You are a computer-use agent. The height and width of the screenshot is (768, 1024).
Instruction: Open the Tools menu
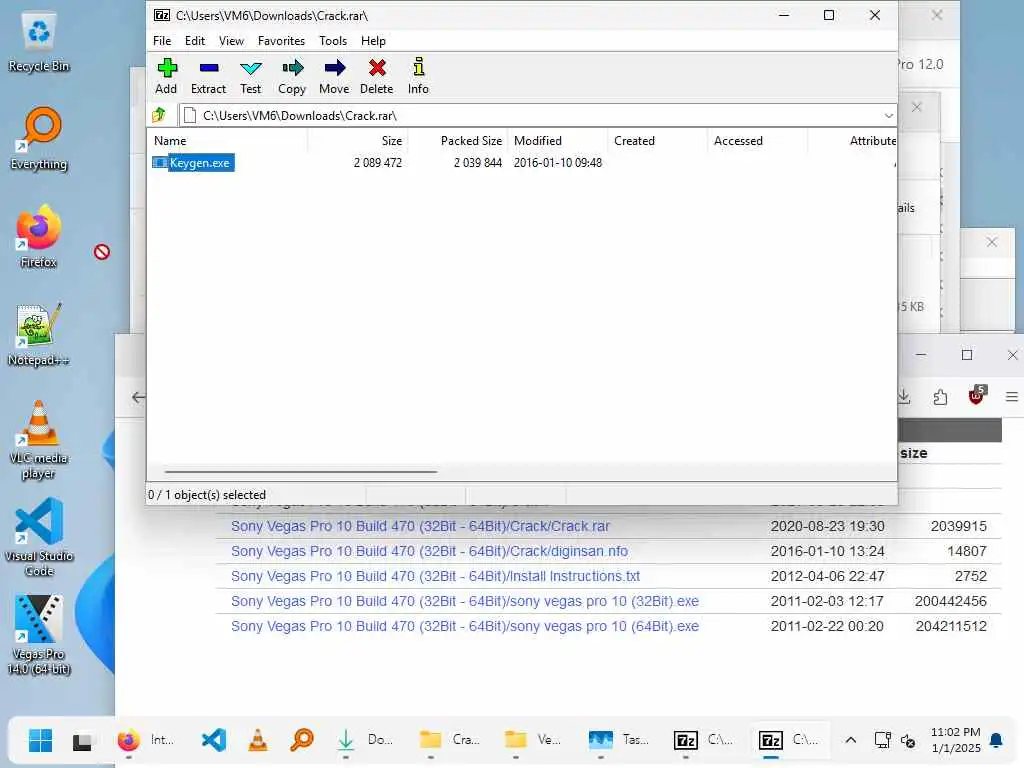coord(333,40)
